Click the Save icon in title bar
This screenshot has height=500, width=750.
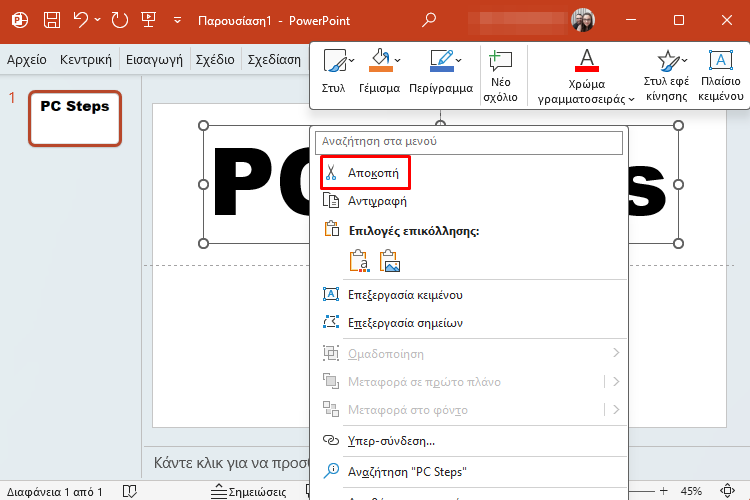click(x=52, y=20)
